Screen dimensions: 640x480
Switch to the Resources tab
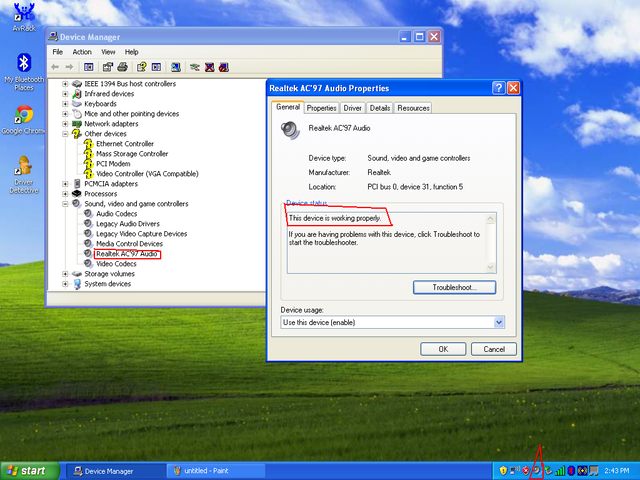tap(413, 108)
